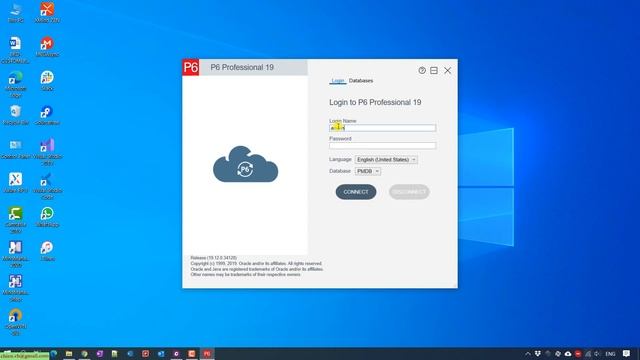Open the This PC desktop icon
Screen dimensions: 640x360
[16, 12]
